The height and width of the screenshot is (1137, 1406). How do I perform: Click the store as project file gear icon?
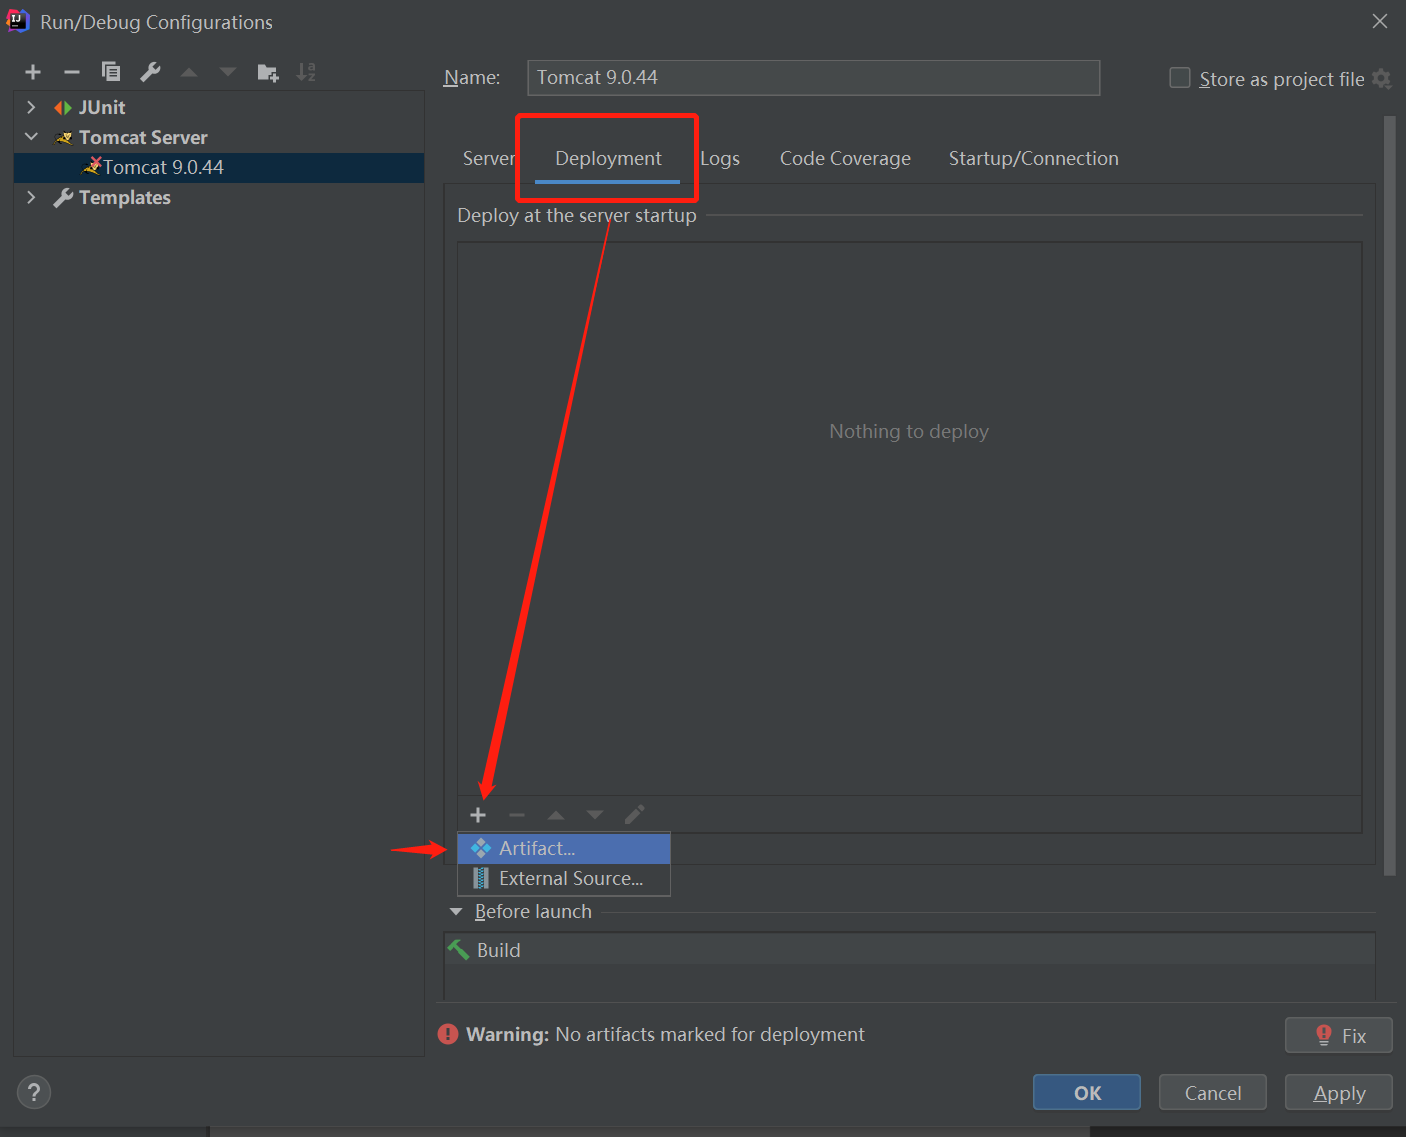point(1382,79)
